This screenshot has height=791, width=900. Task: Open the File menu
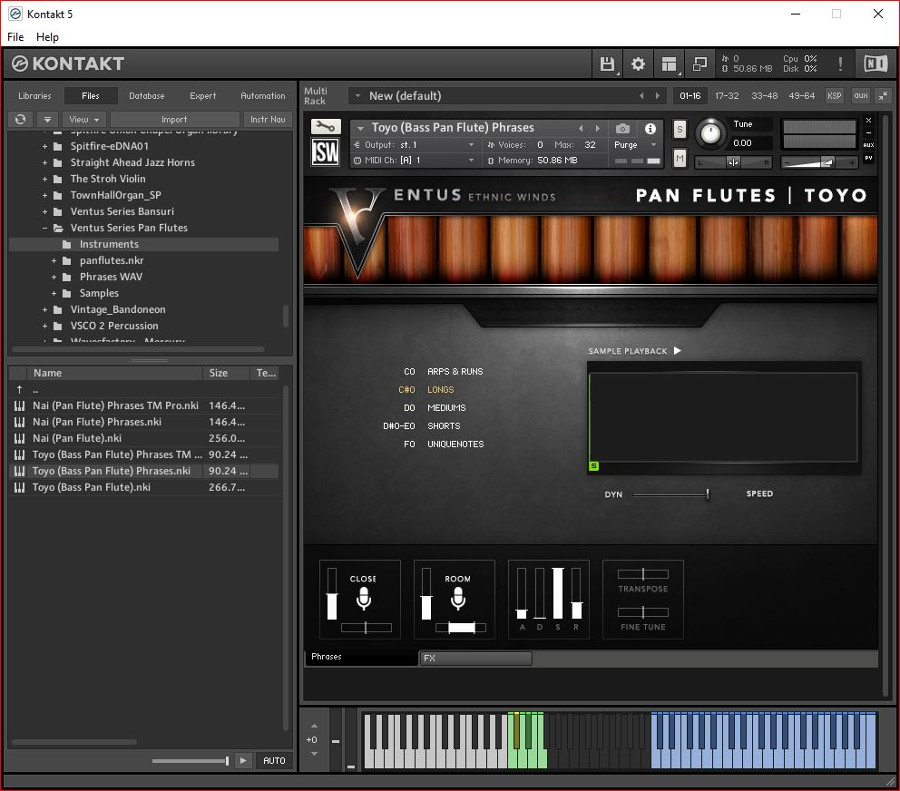(15, 37)
